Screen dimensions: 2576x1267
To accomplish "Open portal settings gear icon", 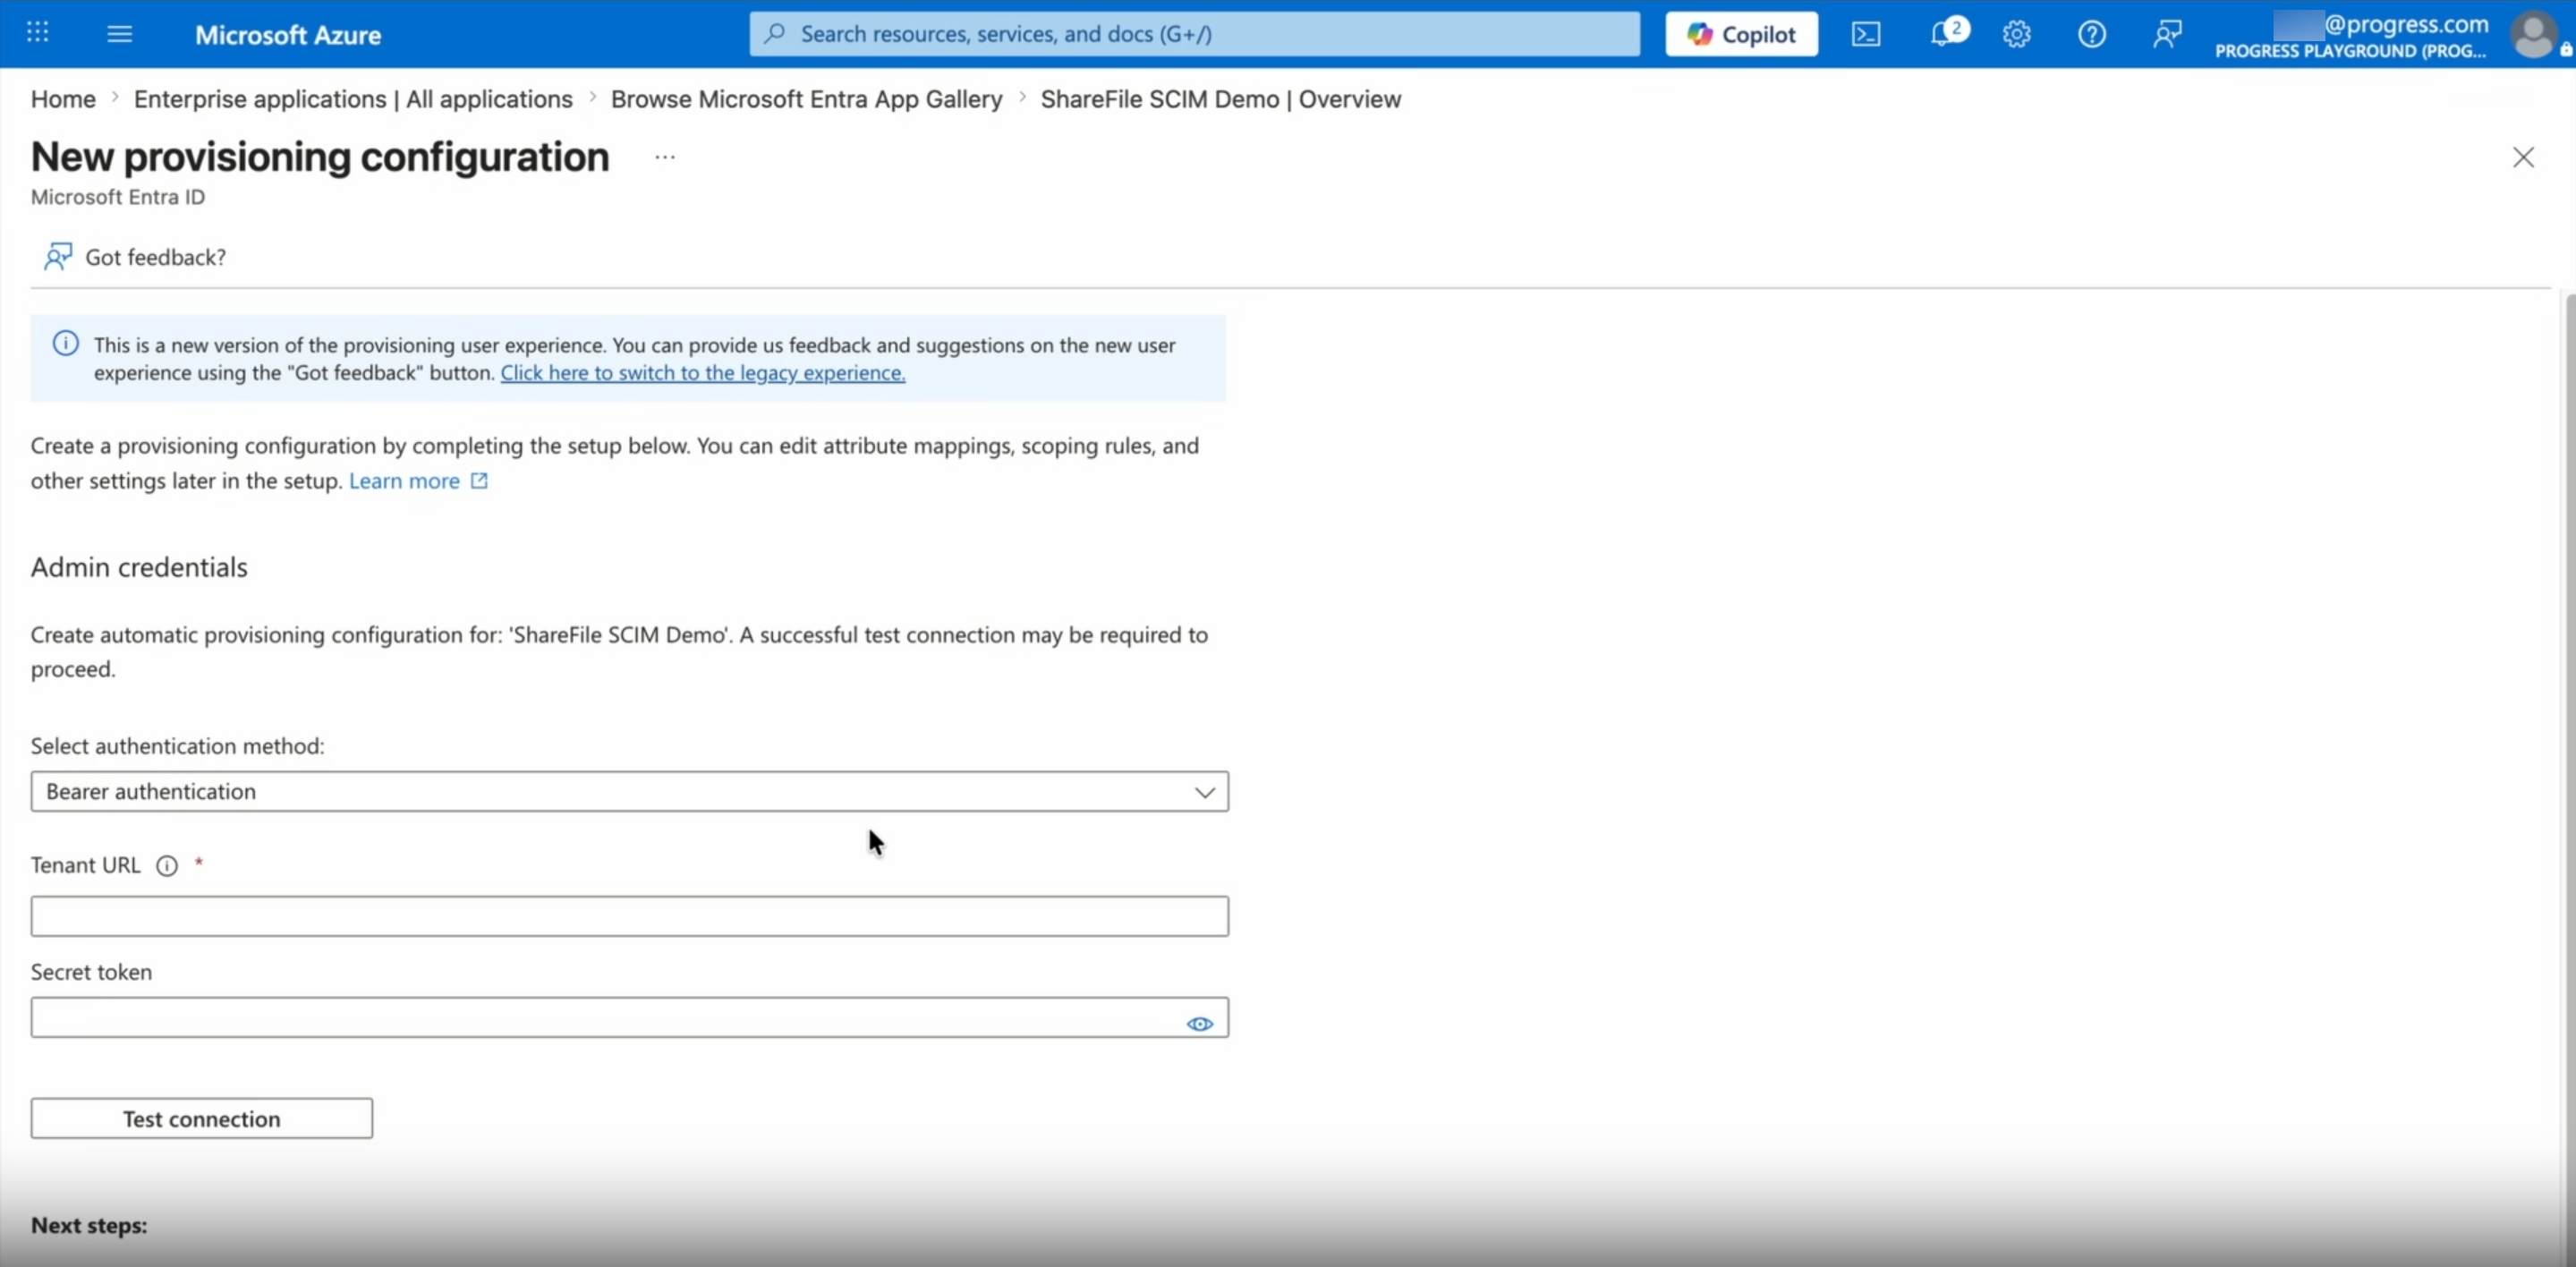I will tap(2016, 34).
